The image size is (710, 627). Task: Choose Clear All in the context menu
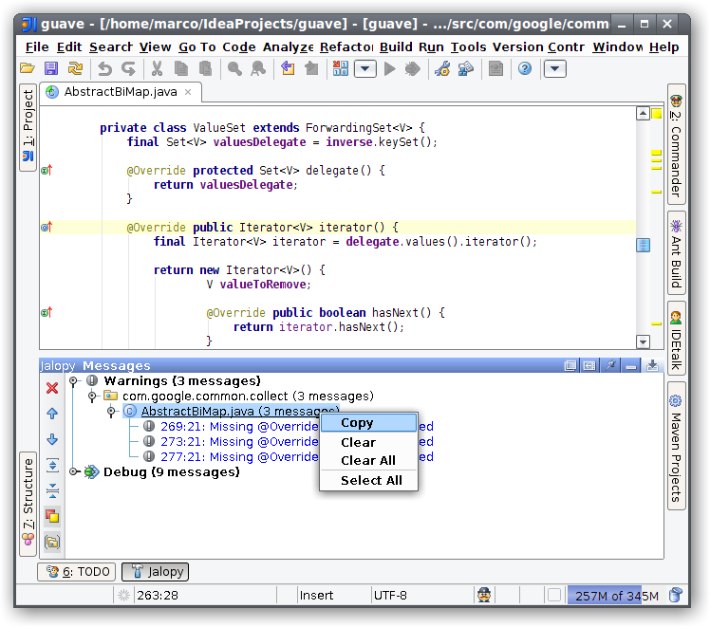(x=369, y=460)
